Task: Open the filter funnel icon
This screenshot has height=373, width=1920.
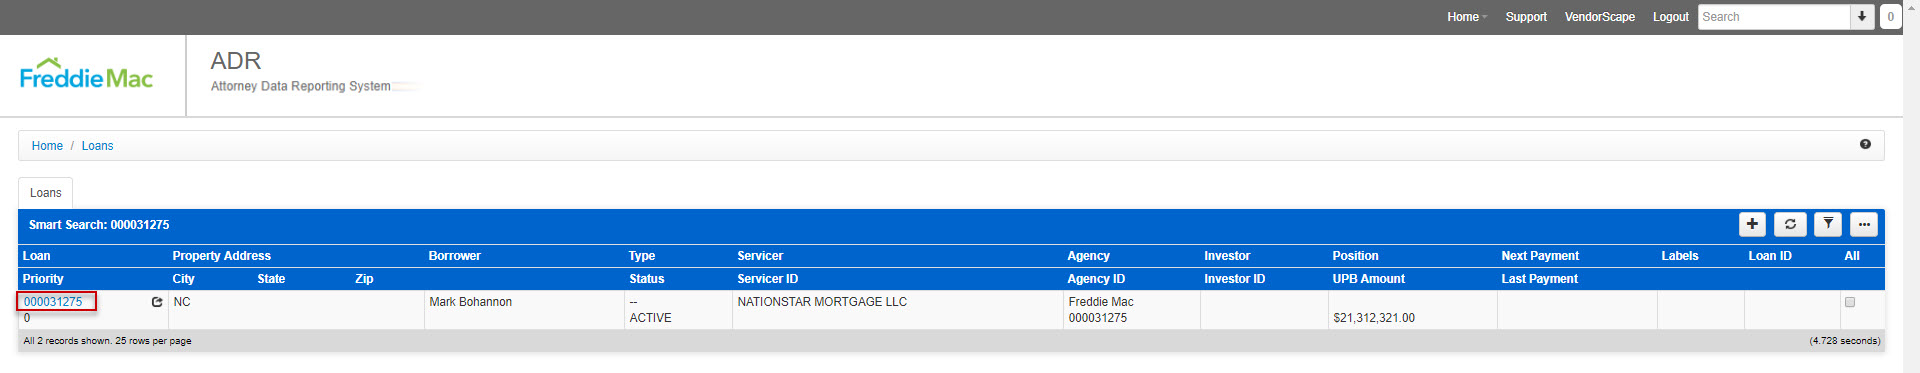Action: (x=1828, y=225)
